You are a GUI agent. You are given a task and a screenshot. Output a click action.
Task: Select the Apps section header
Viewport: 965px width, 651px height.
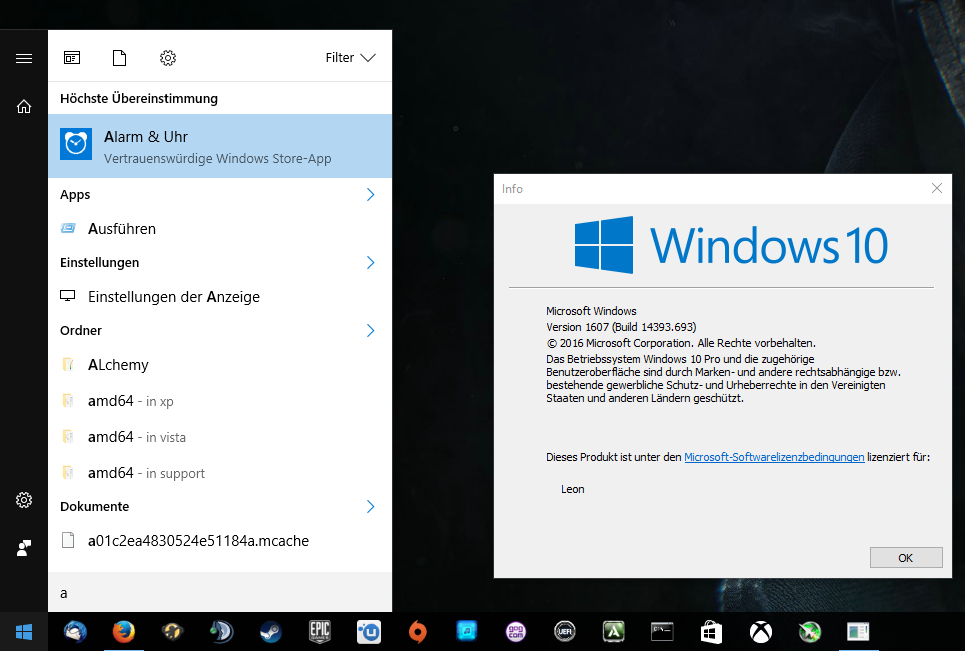coord(75,194)
